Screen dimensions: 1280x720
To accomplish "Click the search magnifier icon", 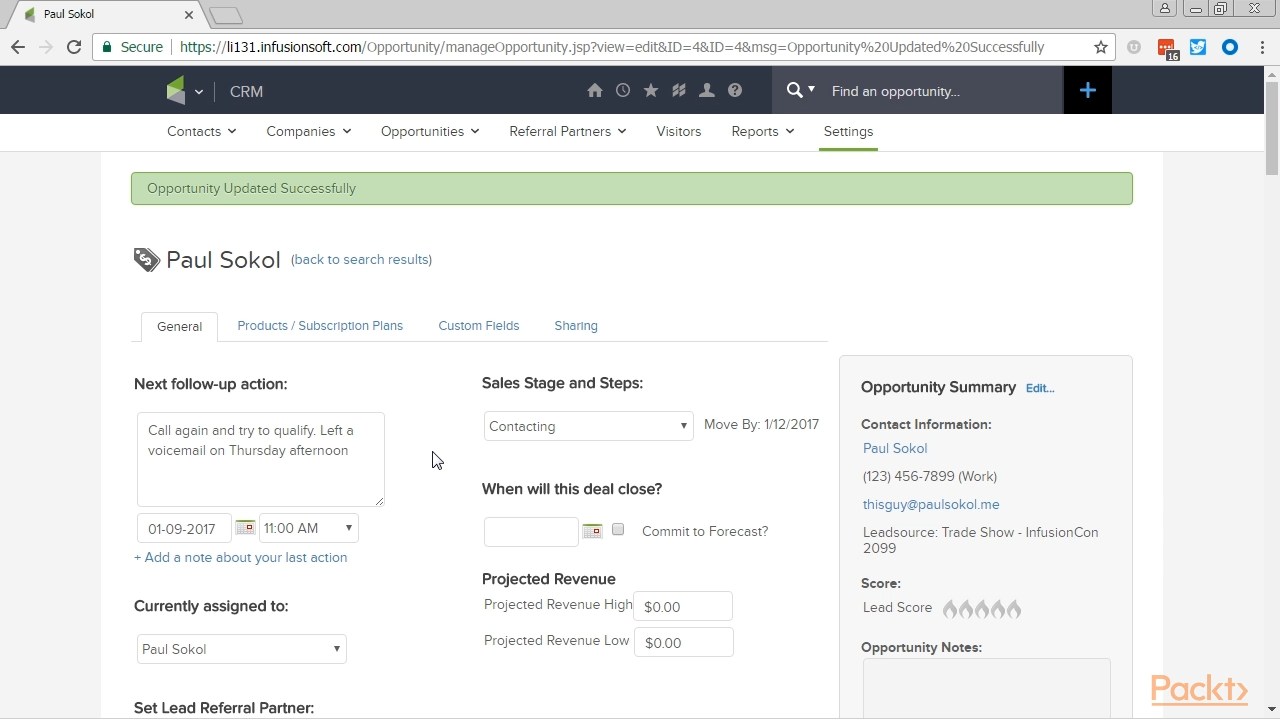I will [794, 90].
